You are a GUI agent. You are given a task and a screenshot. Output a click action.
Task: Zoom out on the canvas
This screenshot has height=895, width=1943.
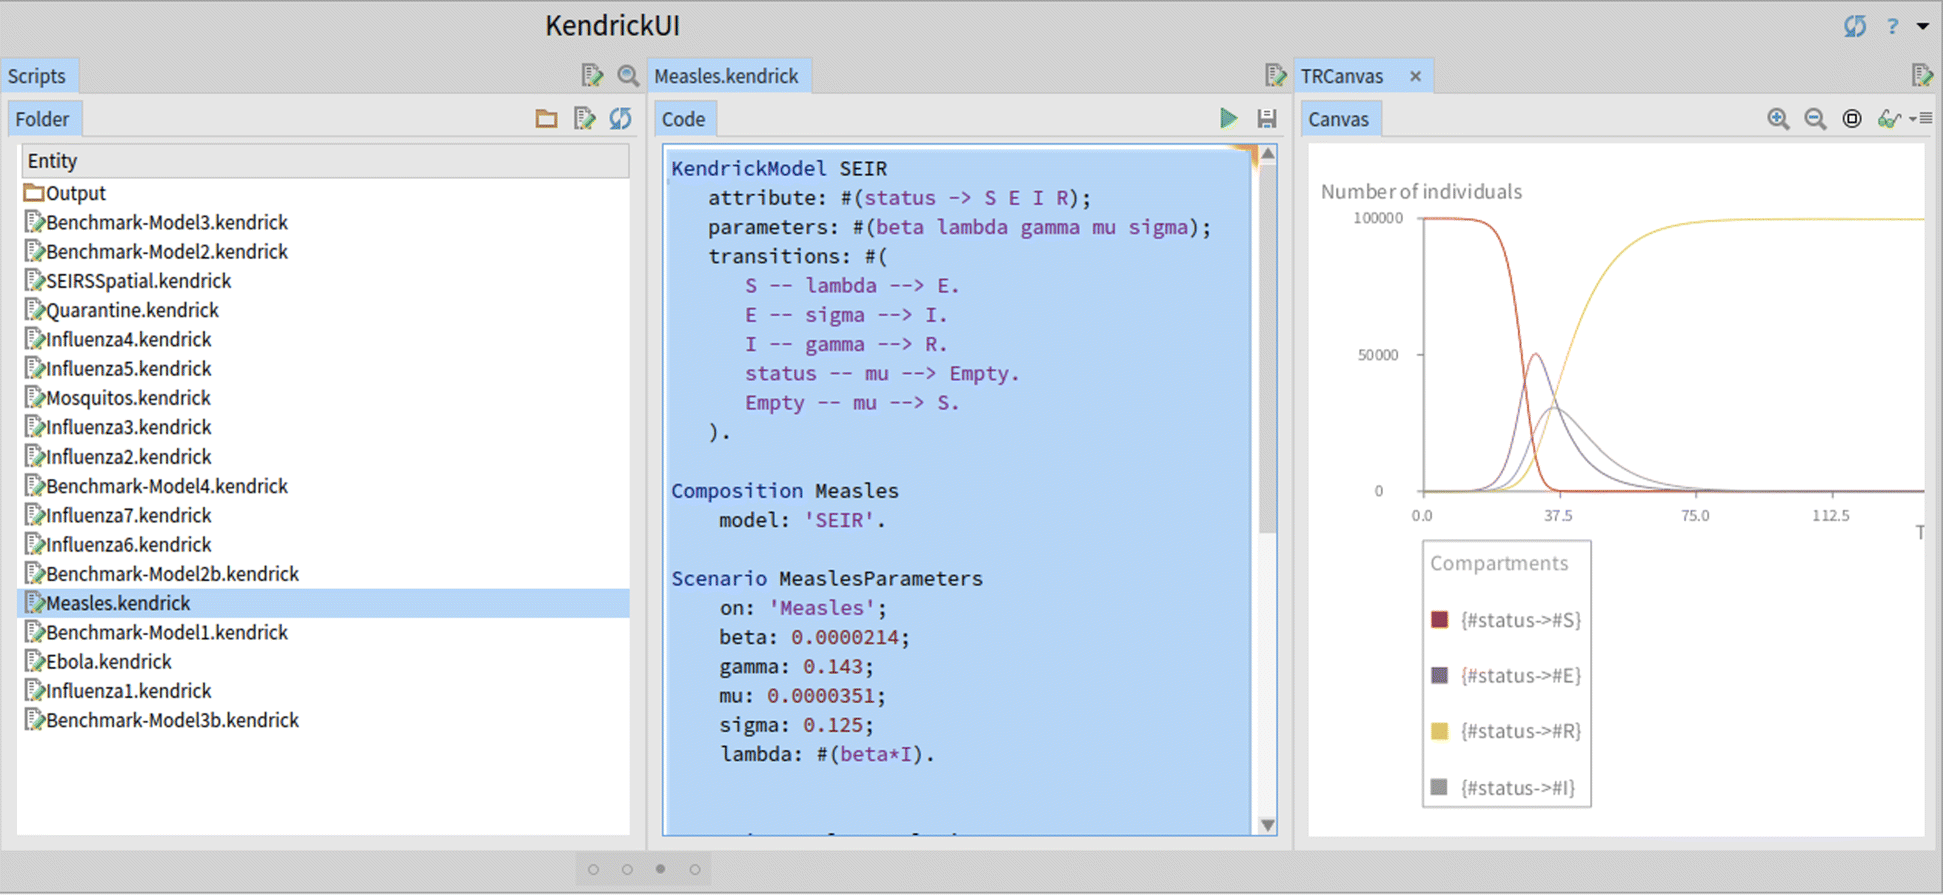(x=1815, y=119)
